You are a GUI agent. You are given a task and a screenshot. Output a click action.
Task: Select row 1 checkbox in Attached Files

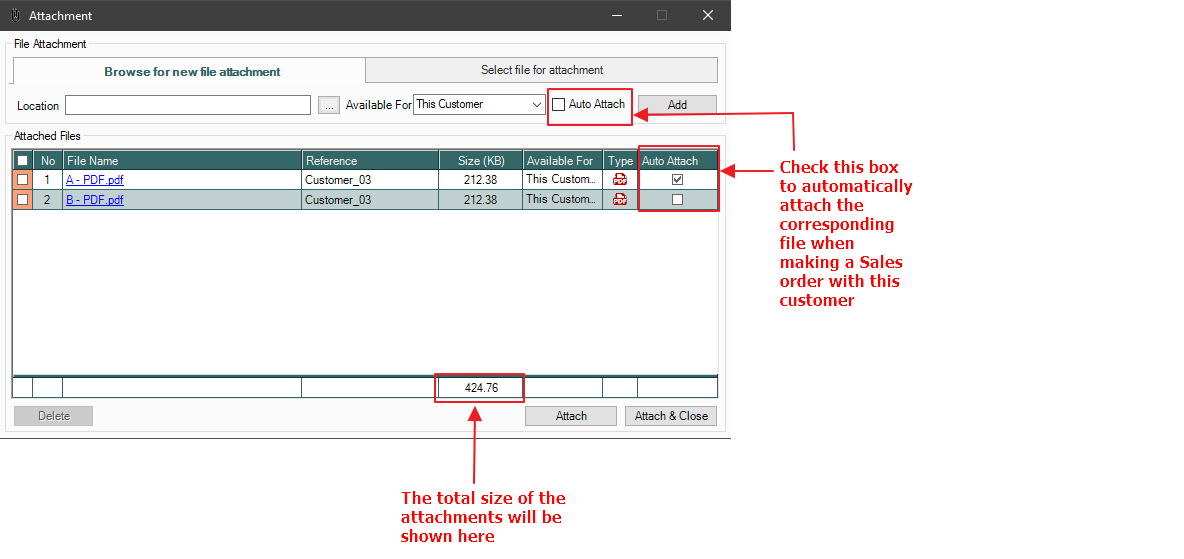22,180
